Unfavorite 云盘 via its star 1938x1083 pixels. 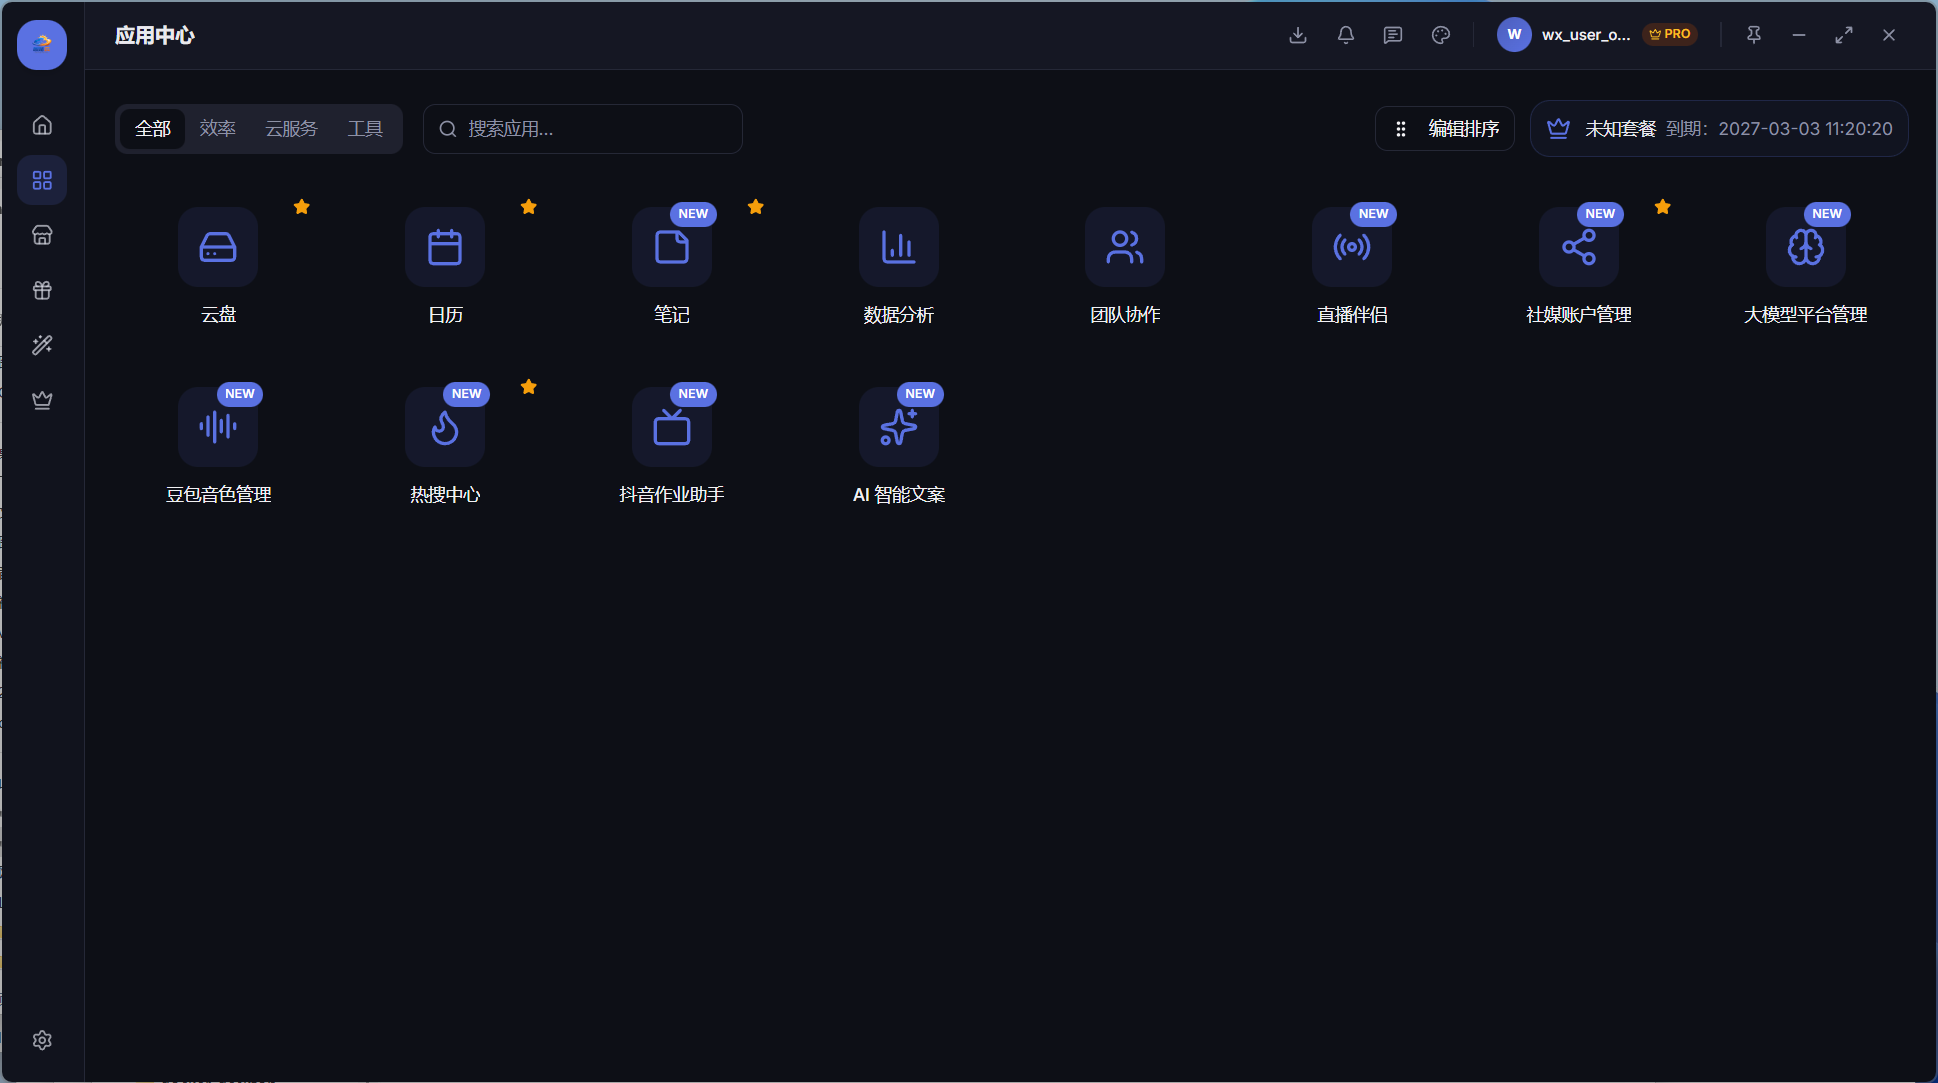pos(302,207)
